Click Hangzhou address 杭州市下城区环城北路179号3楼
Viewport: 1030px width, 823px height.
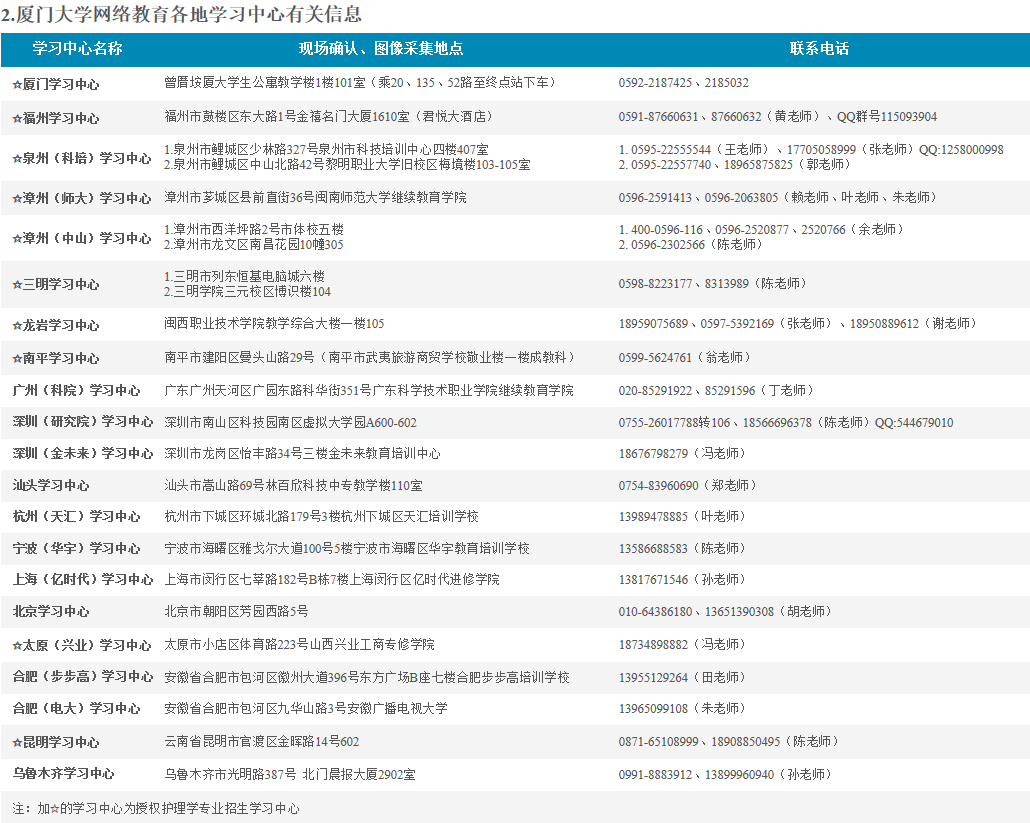(321, 517)
